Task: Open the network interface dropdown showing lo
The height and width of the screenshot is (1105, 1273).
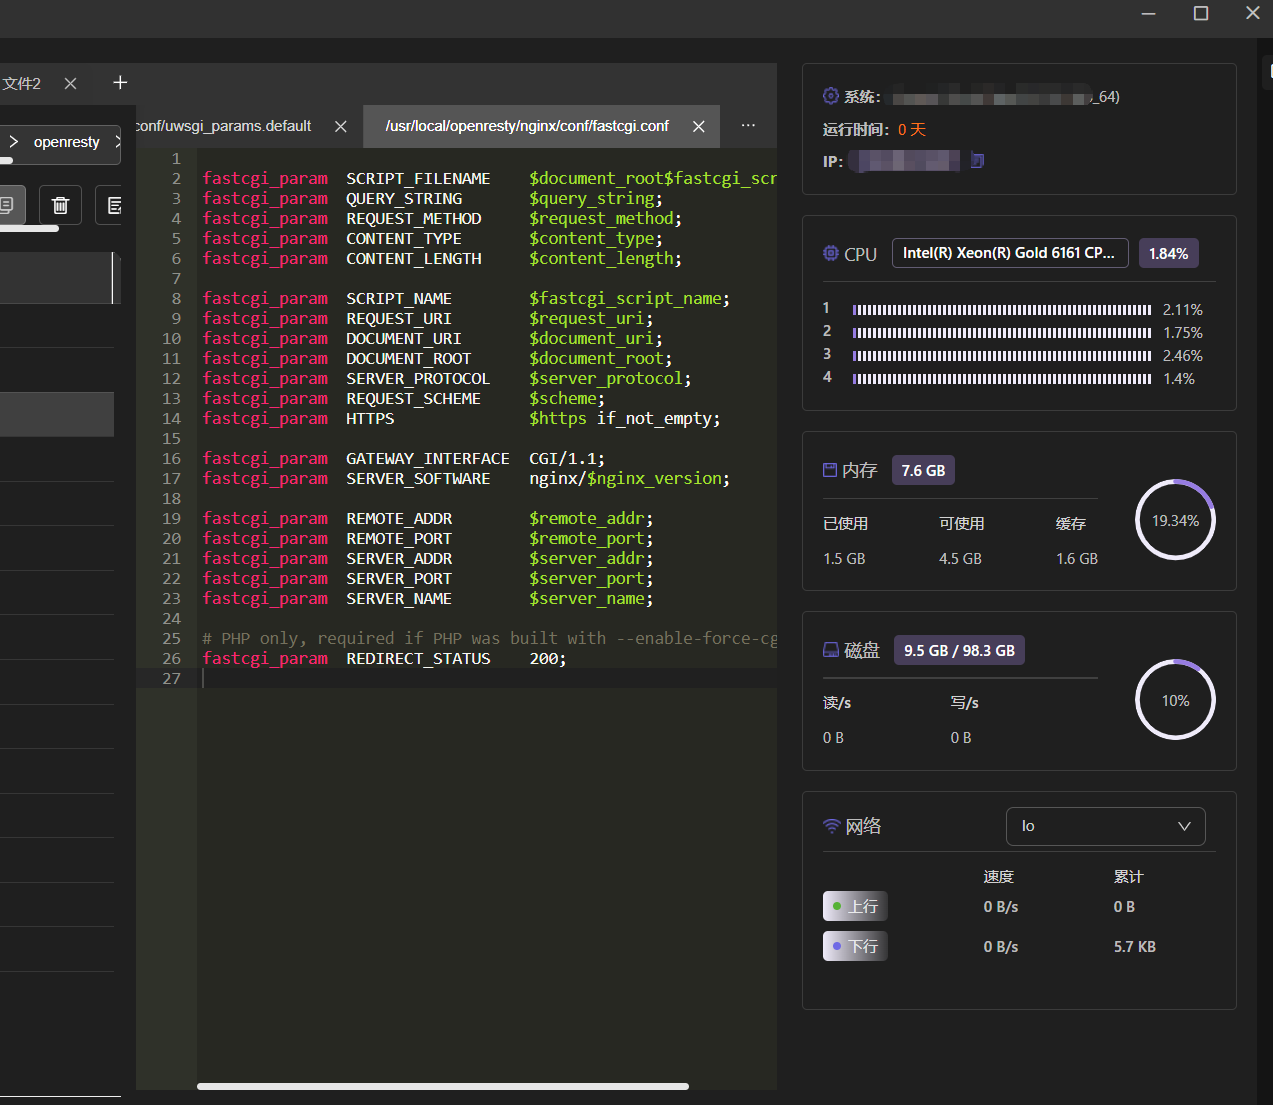Action: click(1105, 826)
